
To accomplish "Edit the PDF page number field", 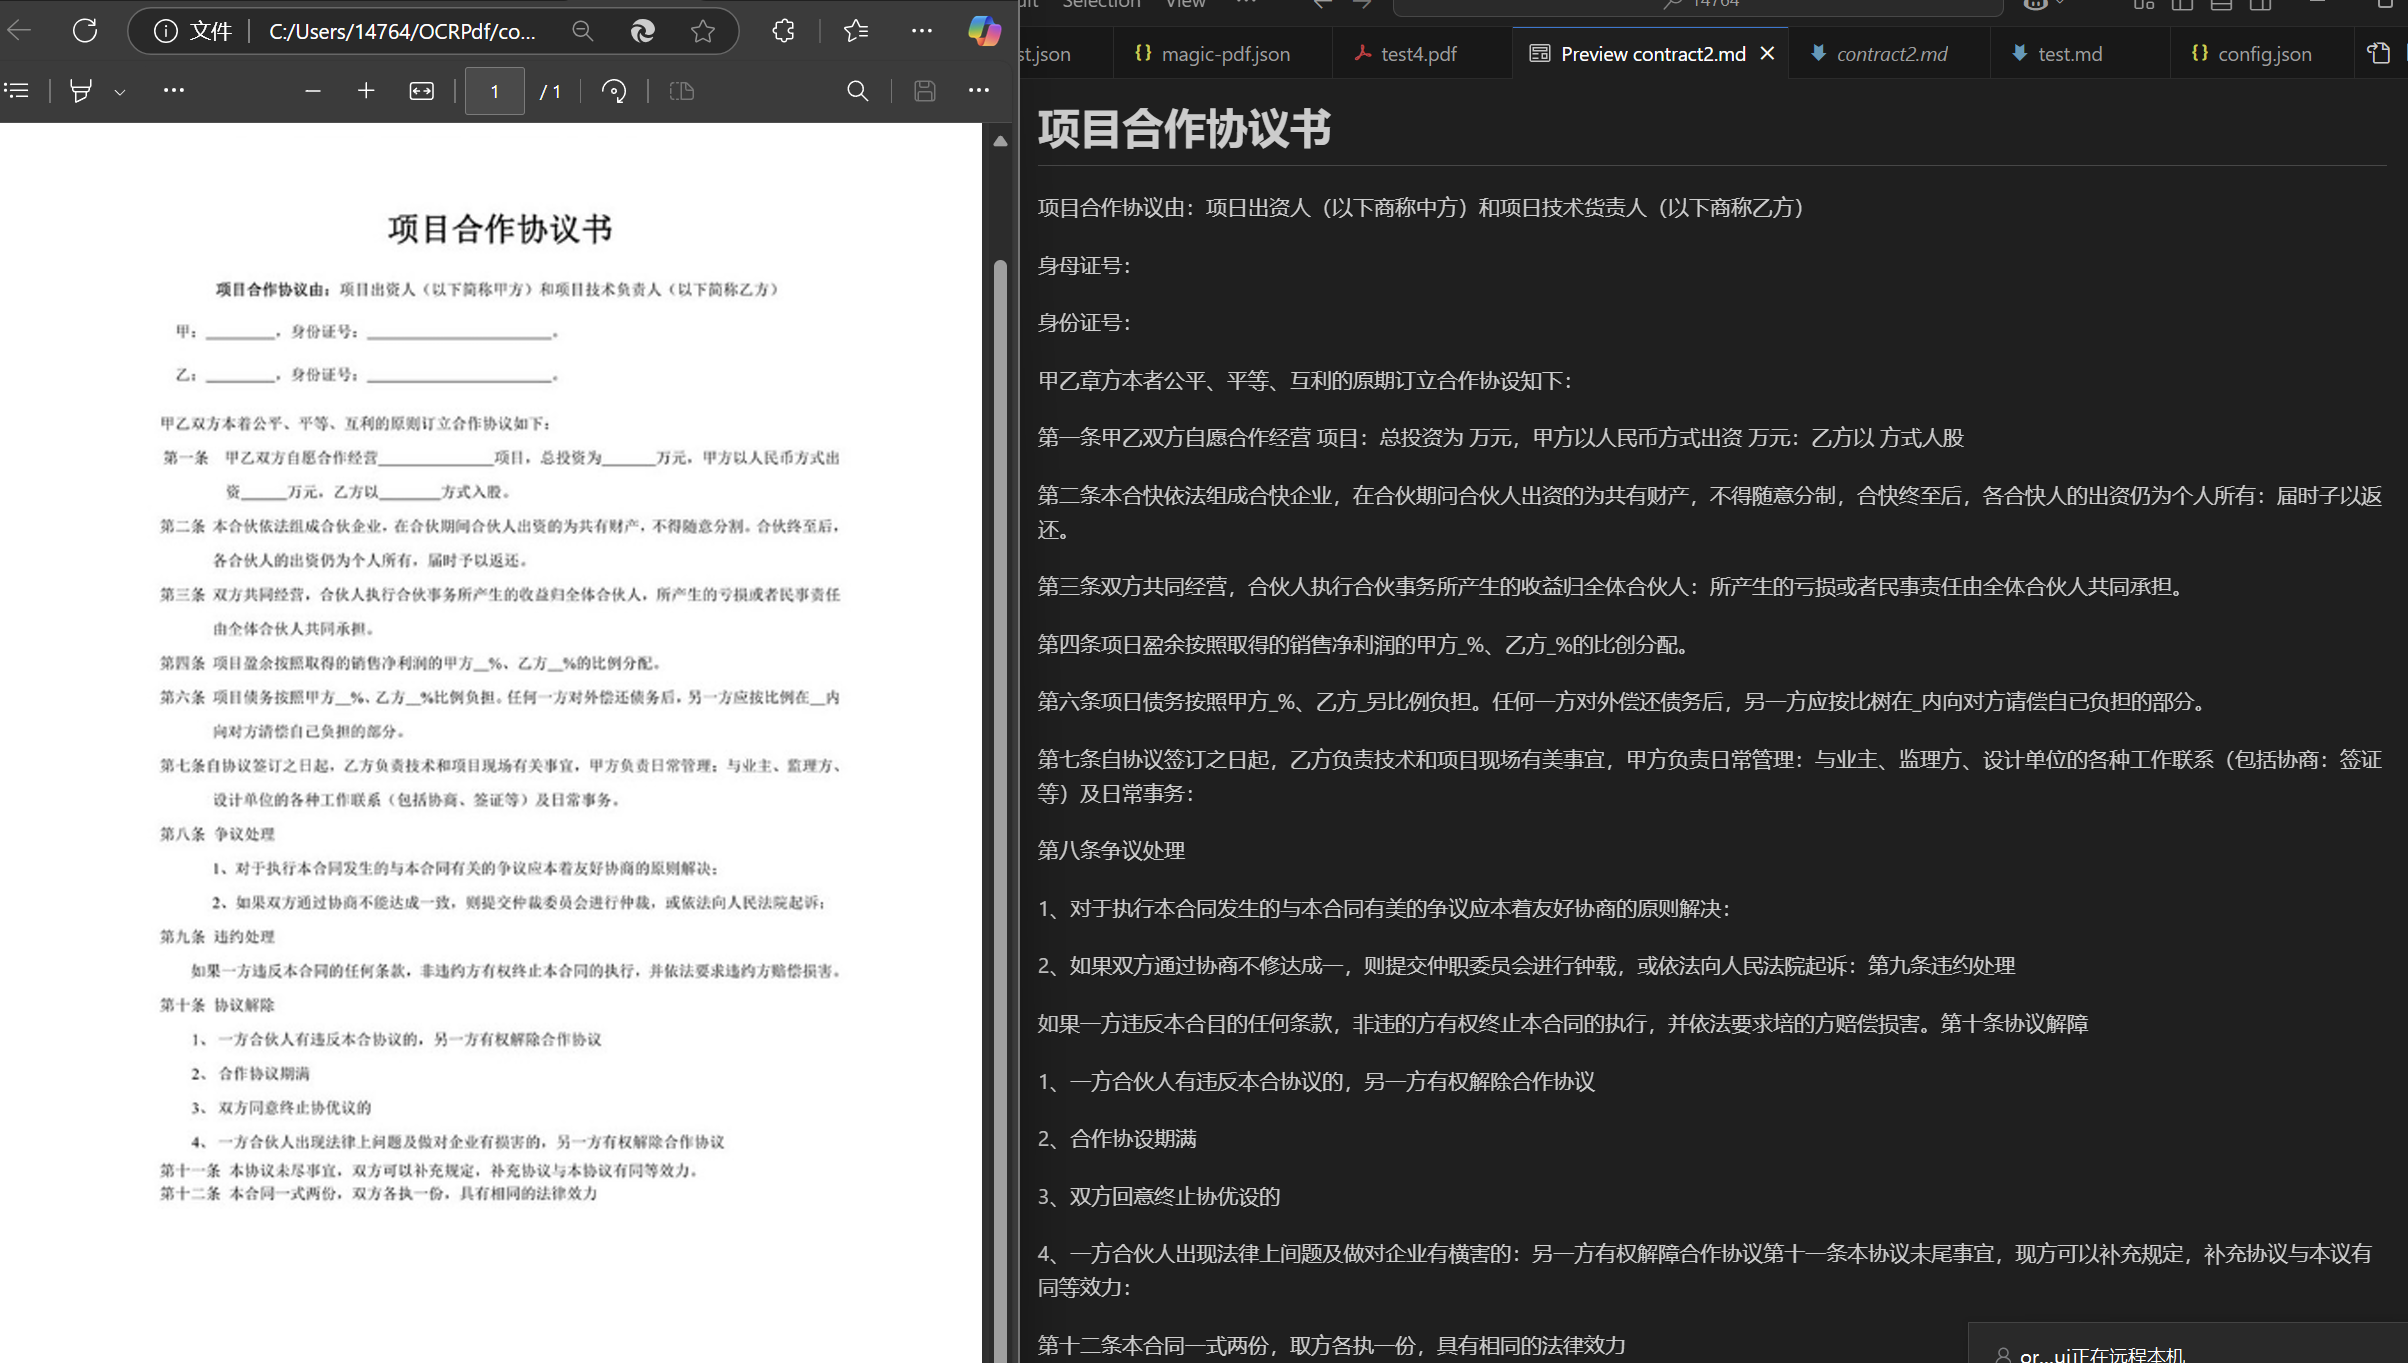I will 494,91.
